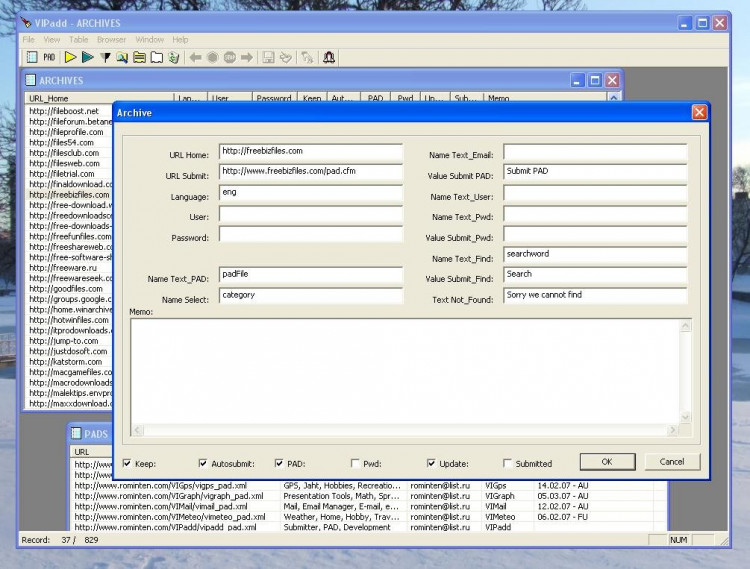
Task: Click the archives table icon in toolbar
Action: pos(31,57)
